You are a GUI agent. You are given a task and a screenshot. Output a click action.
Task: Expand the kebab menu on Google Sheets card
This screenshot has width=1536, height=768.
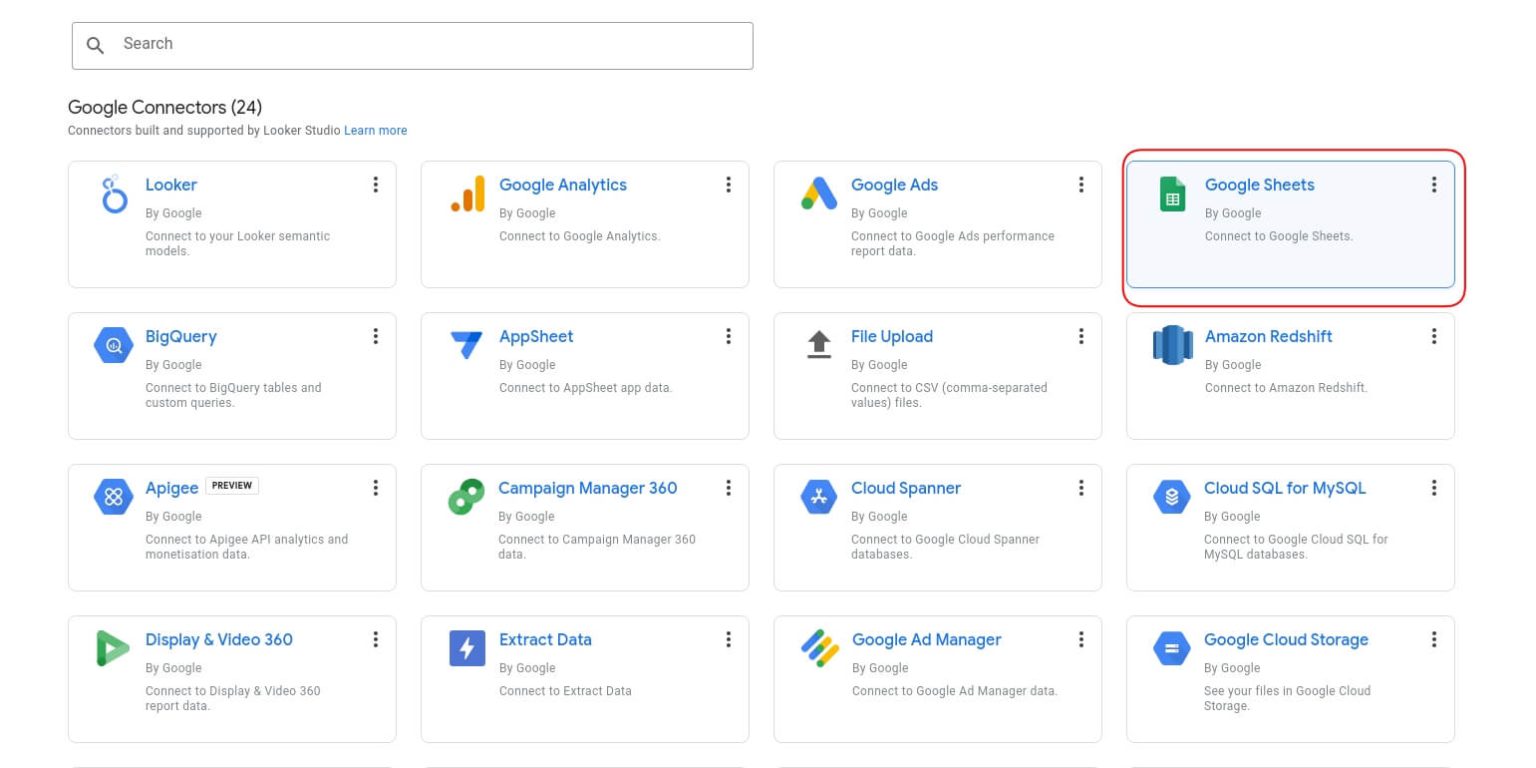(x=1433, y=185)
